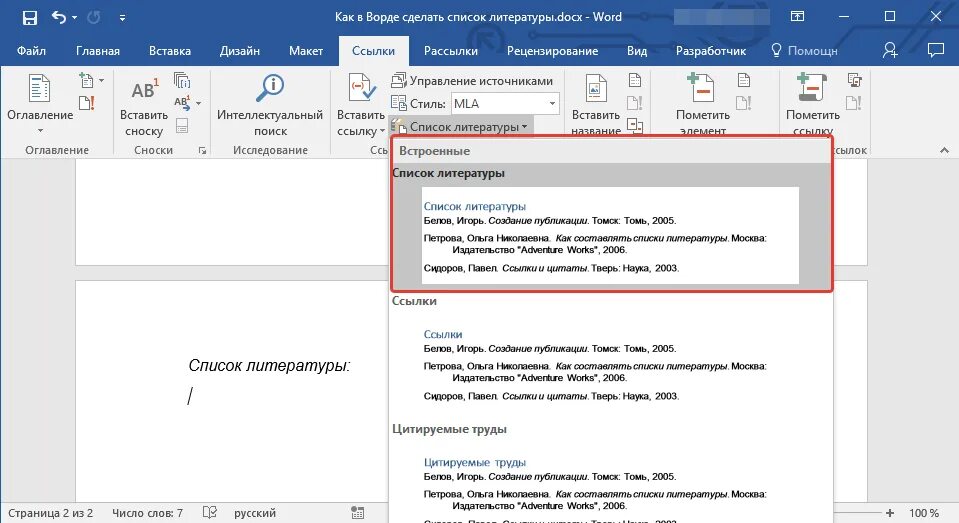The image size is (959, 523).
Task: Open the Стиль MLA combo box
Action: 505,103
